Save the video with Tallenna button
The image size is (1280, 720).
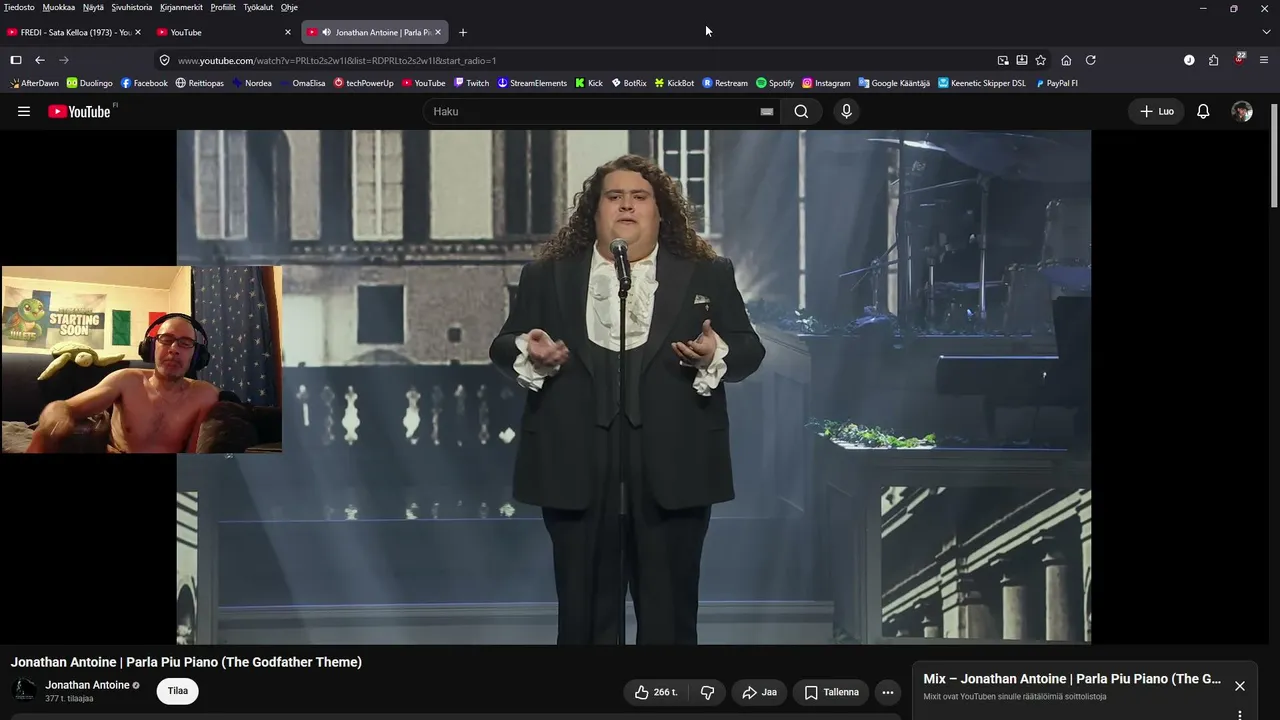(832, 692)
